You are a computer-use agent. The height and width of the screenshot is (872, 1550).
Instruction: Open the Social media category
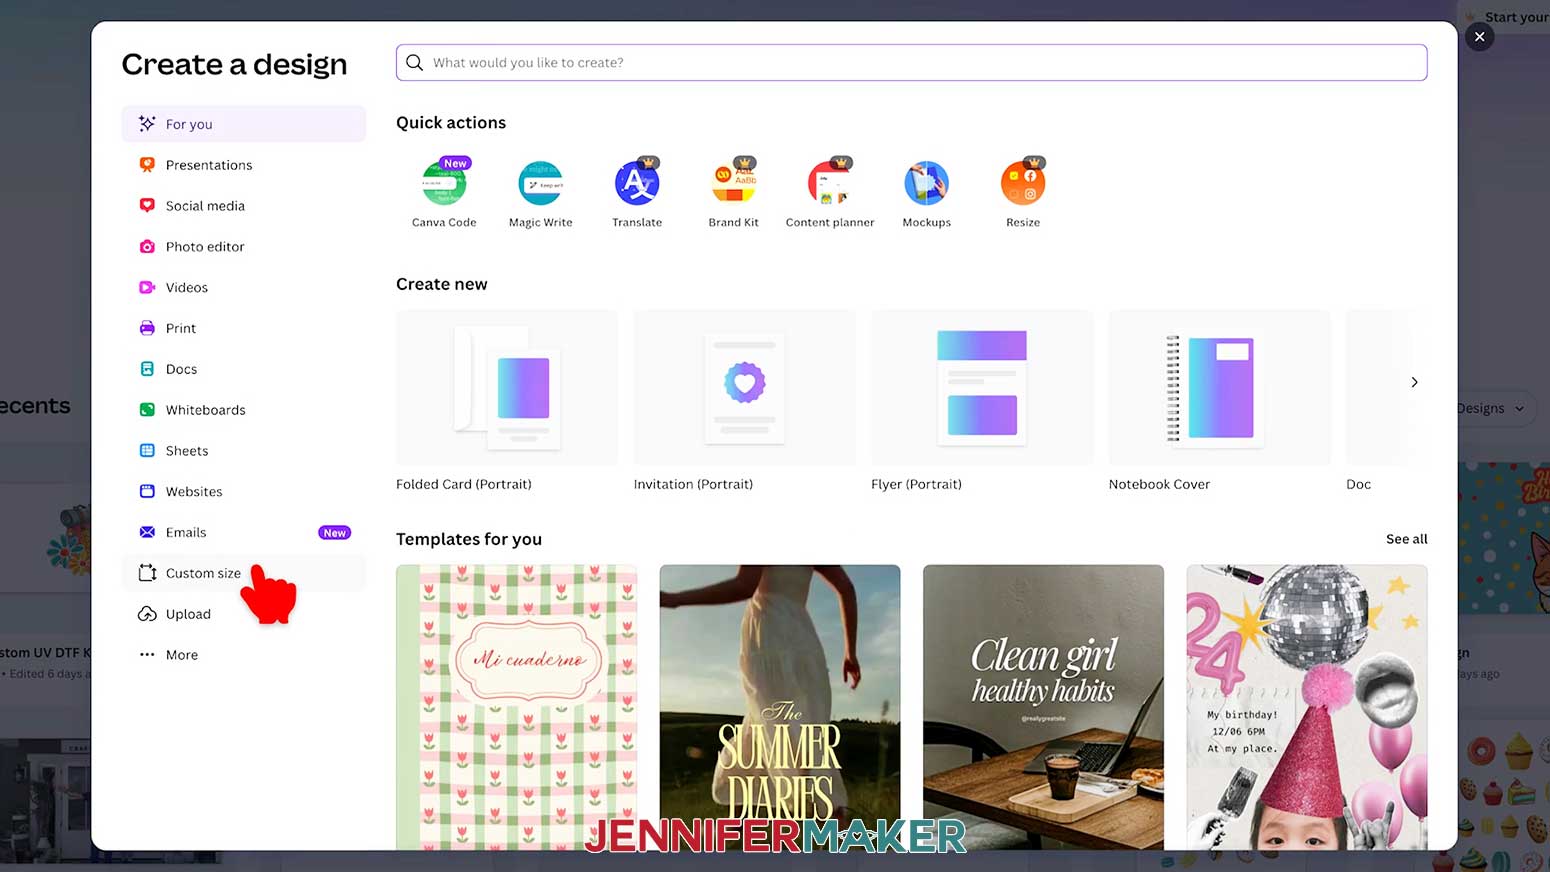click(x=244, y=206)
